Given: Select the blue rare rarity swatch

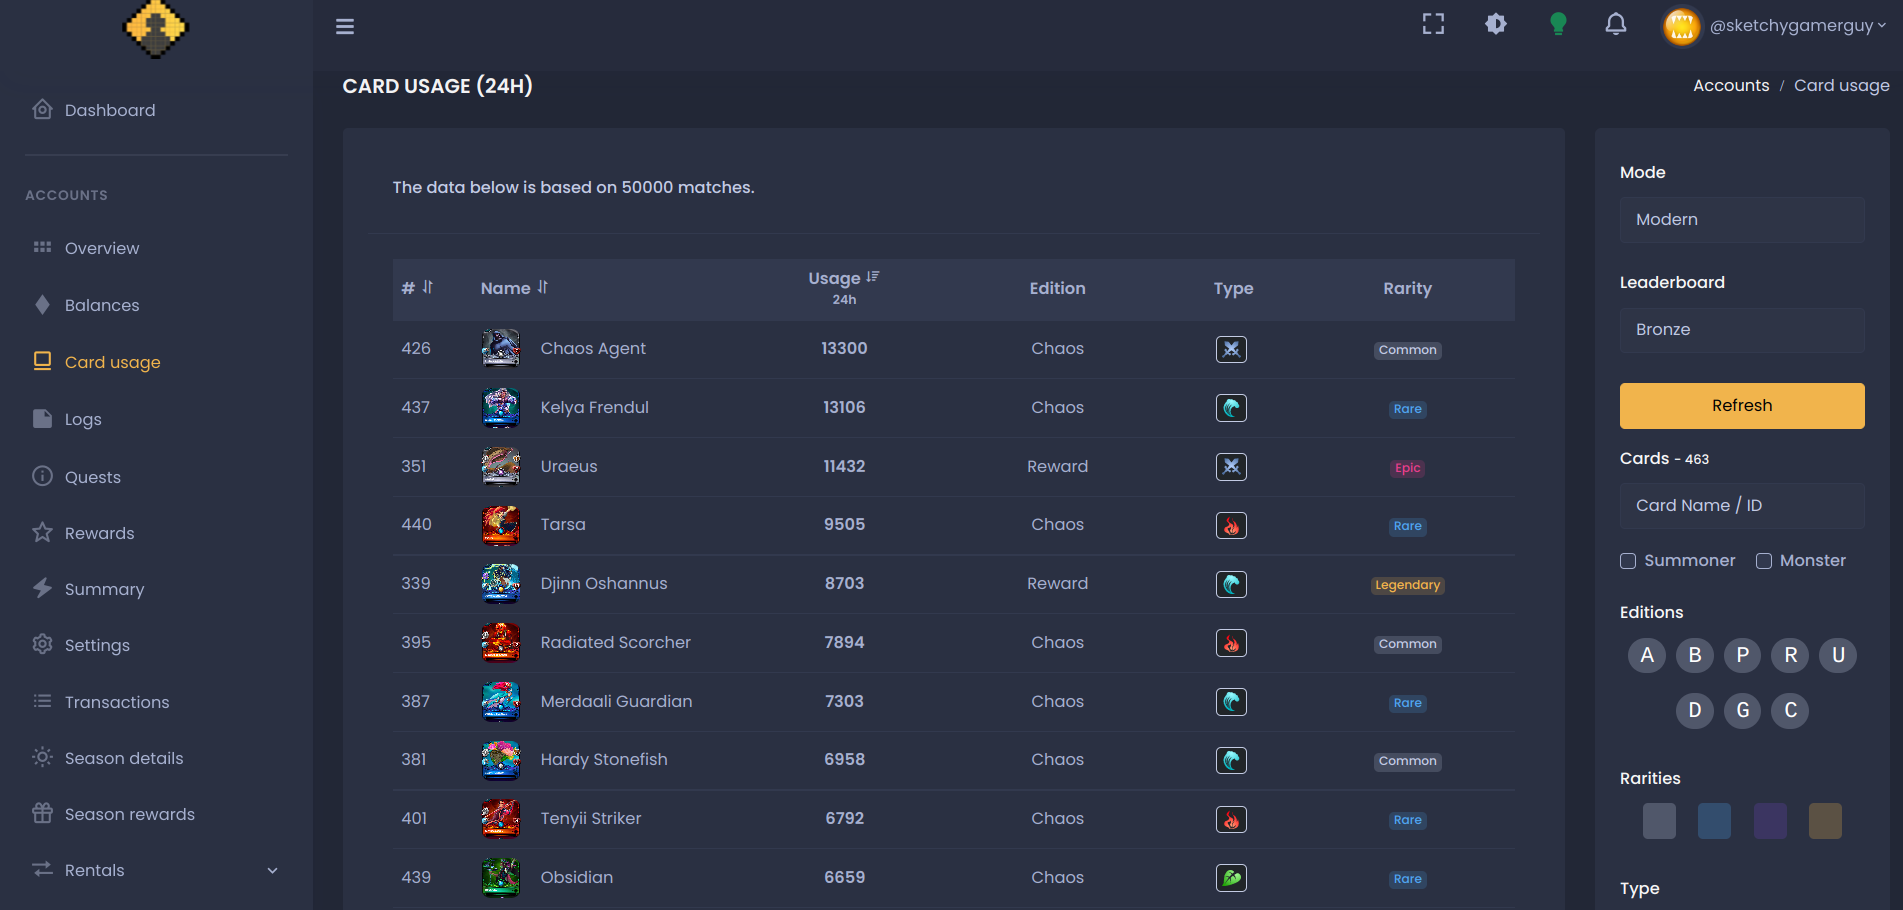Looking at the screenshot, I should (x=1714, y=821).
